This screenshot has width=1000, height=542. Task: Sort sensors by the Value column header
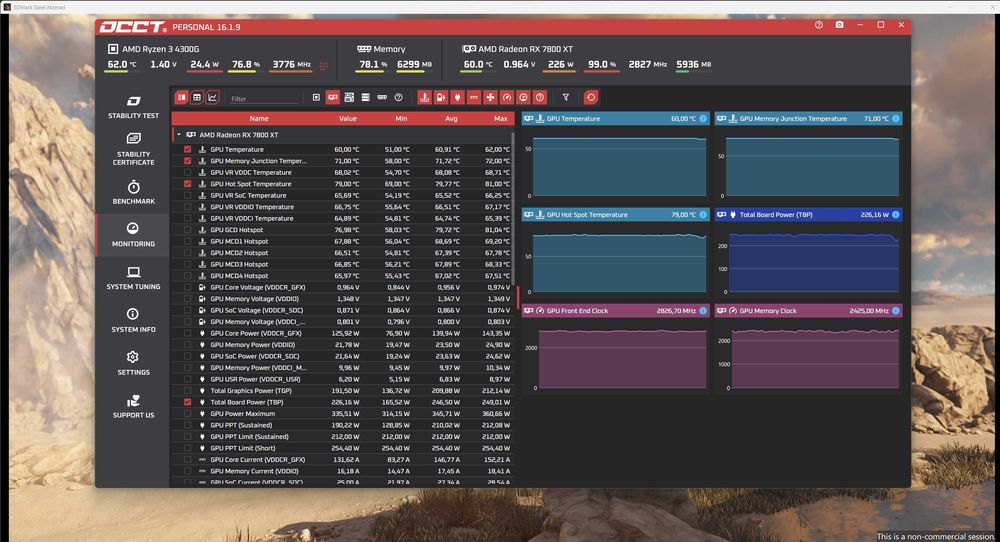(x=348, y=119)
